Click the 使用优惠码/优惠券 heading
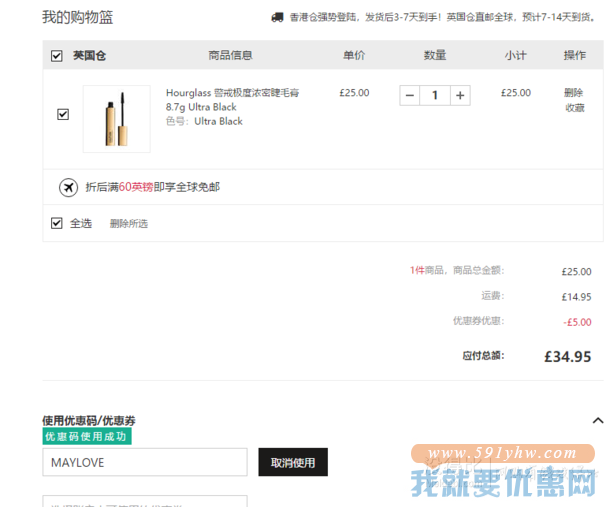 [89, 421]
